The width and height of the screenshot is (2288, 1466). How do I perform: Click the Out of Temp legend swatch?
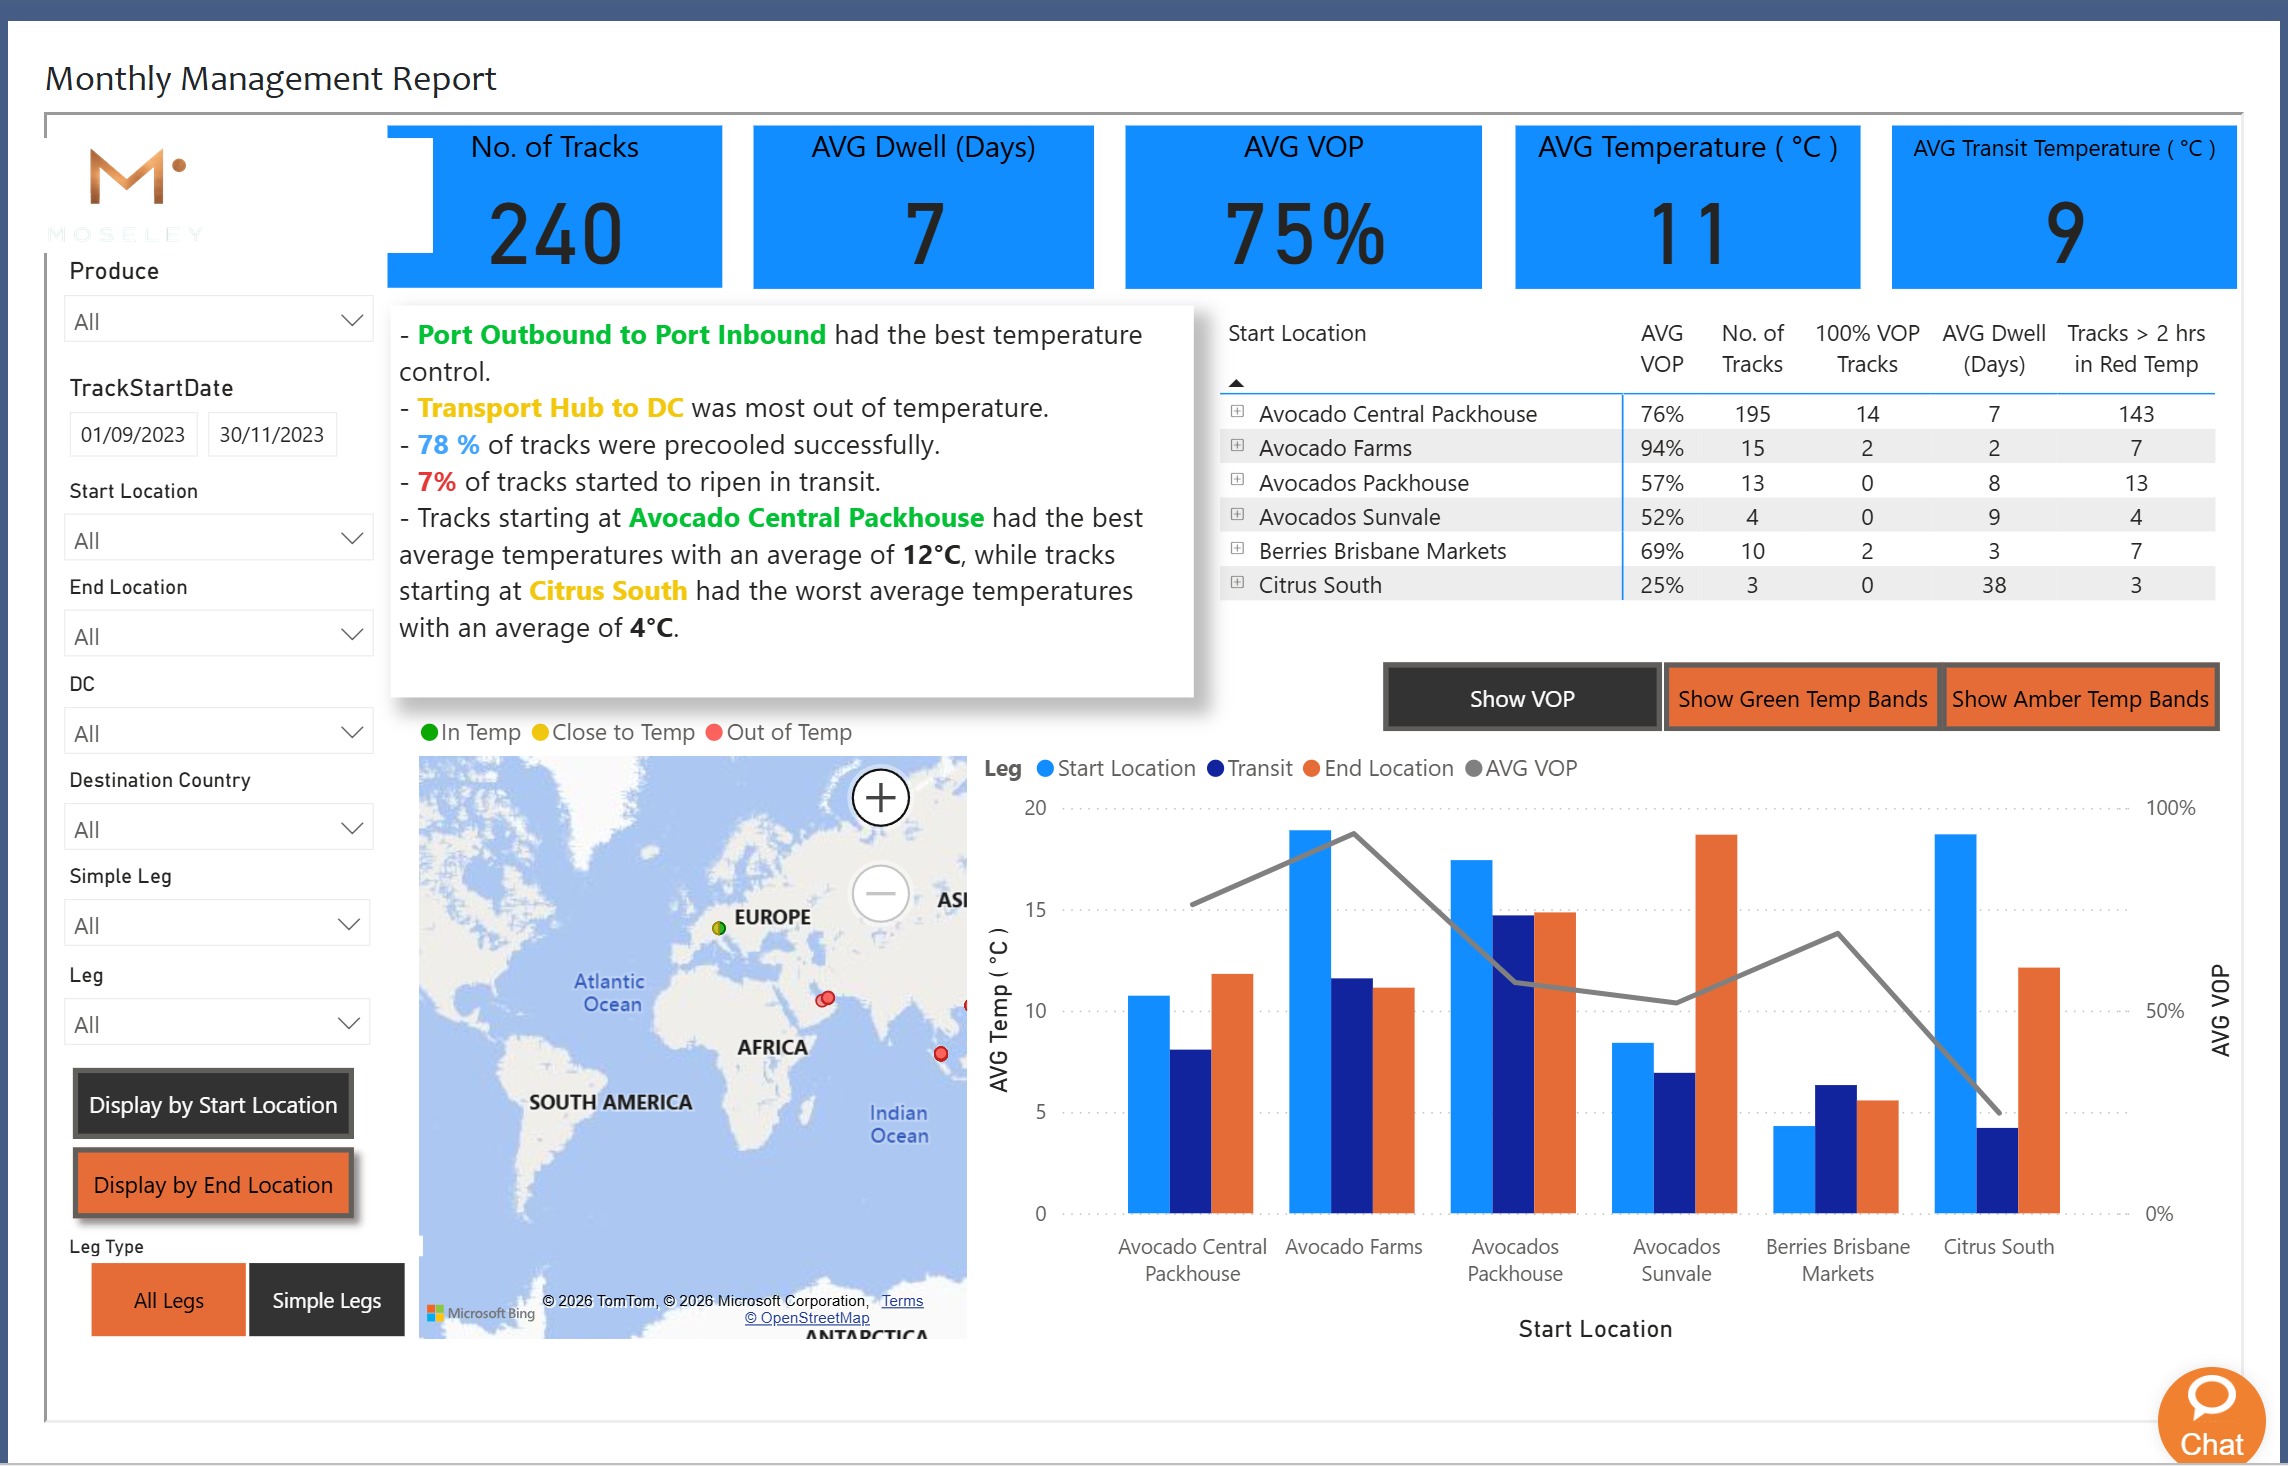(x=714, y=733)
